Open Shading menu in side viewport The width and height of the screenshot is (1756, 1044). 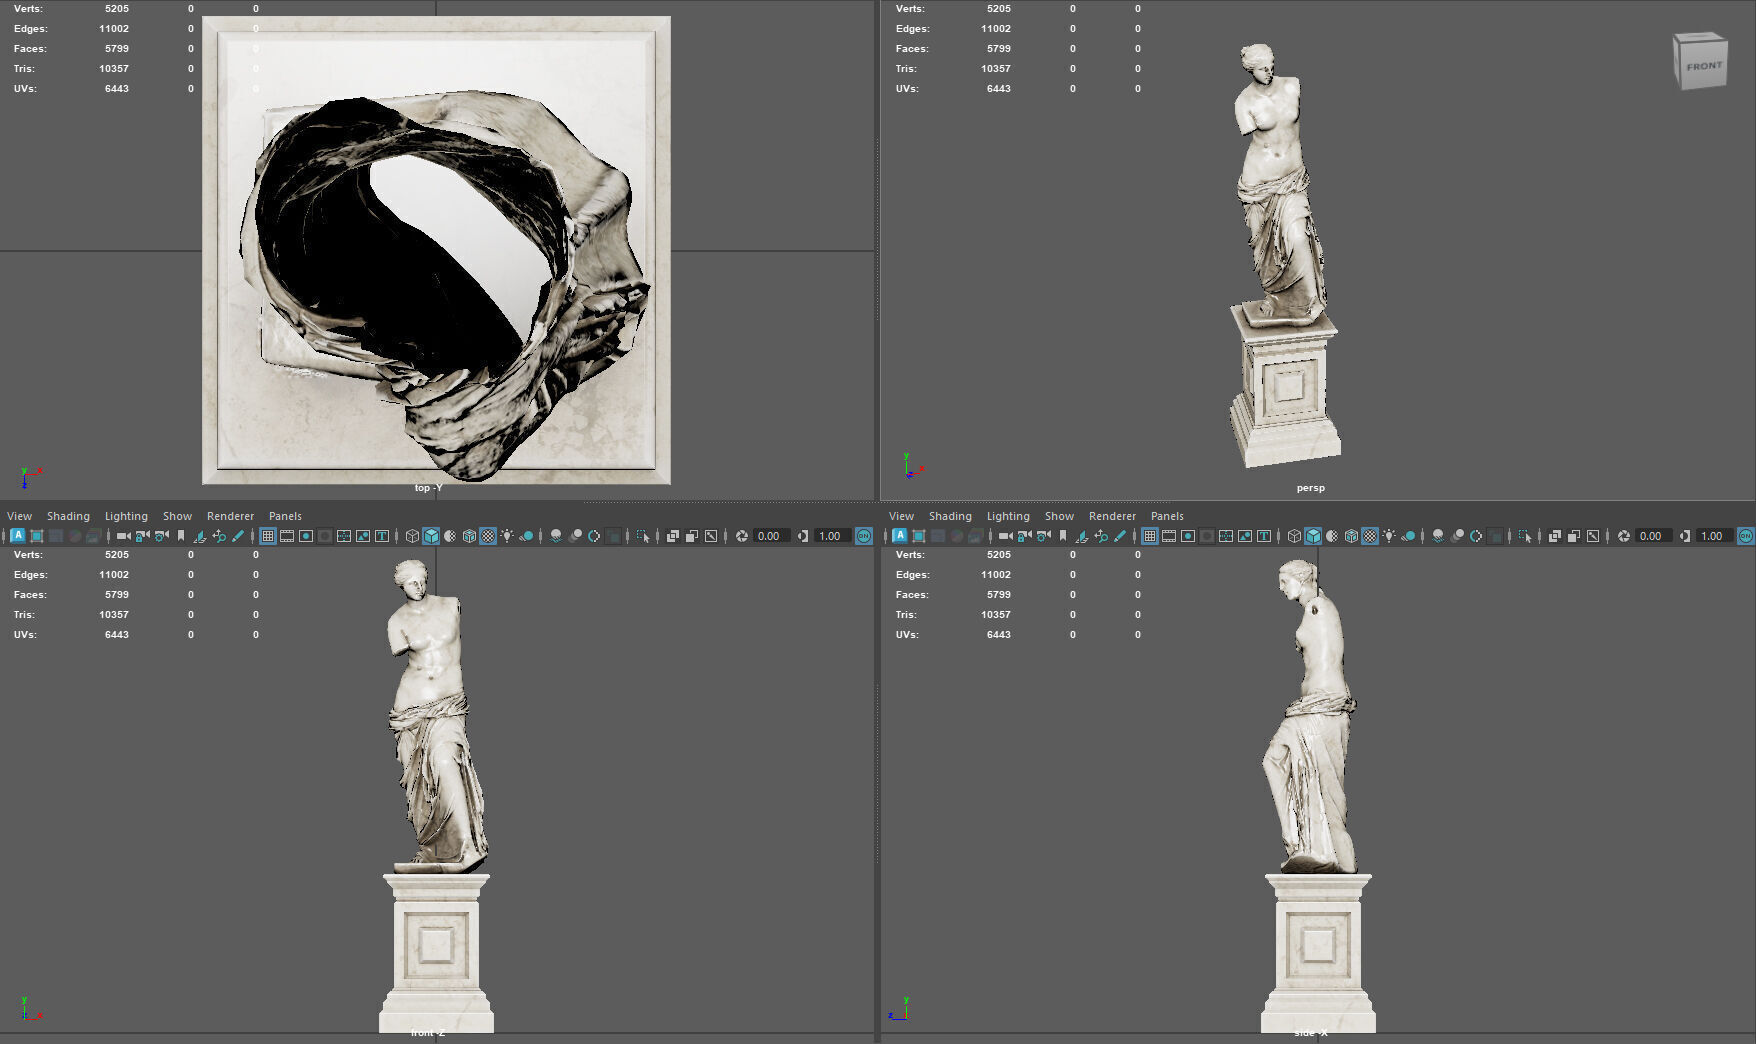click(950, 516)
